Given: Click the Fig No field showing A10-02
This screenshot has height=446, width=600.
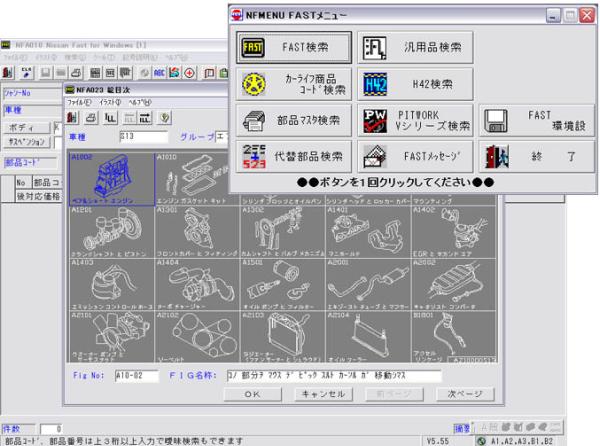Looking at the screenshot, I should pos(137,376).
